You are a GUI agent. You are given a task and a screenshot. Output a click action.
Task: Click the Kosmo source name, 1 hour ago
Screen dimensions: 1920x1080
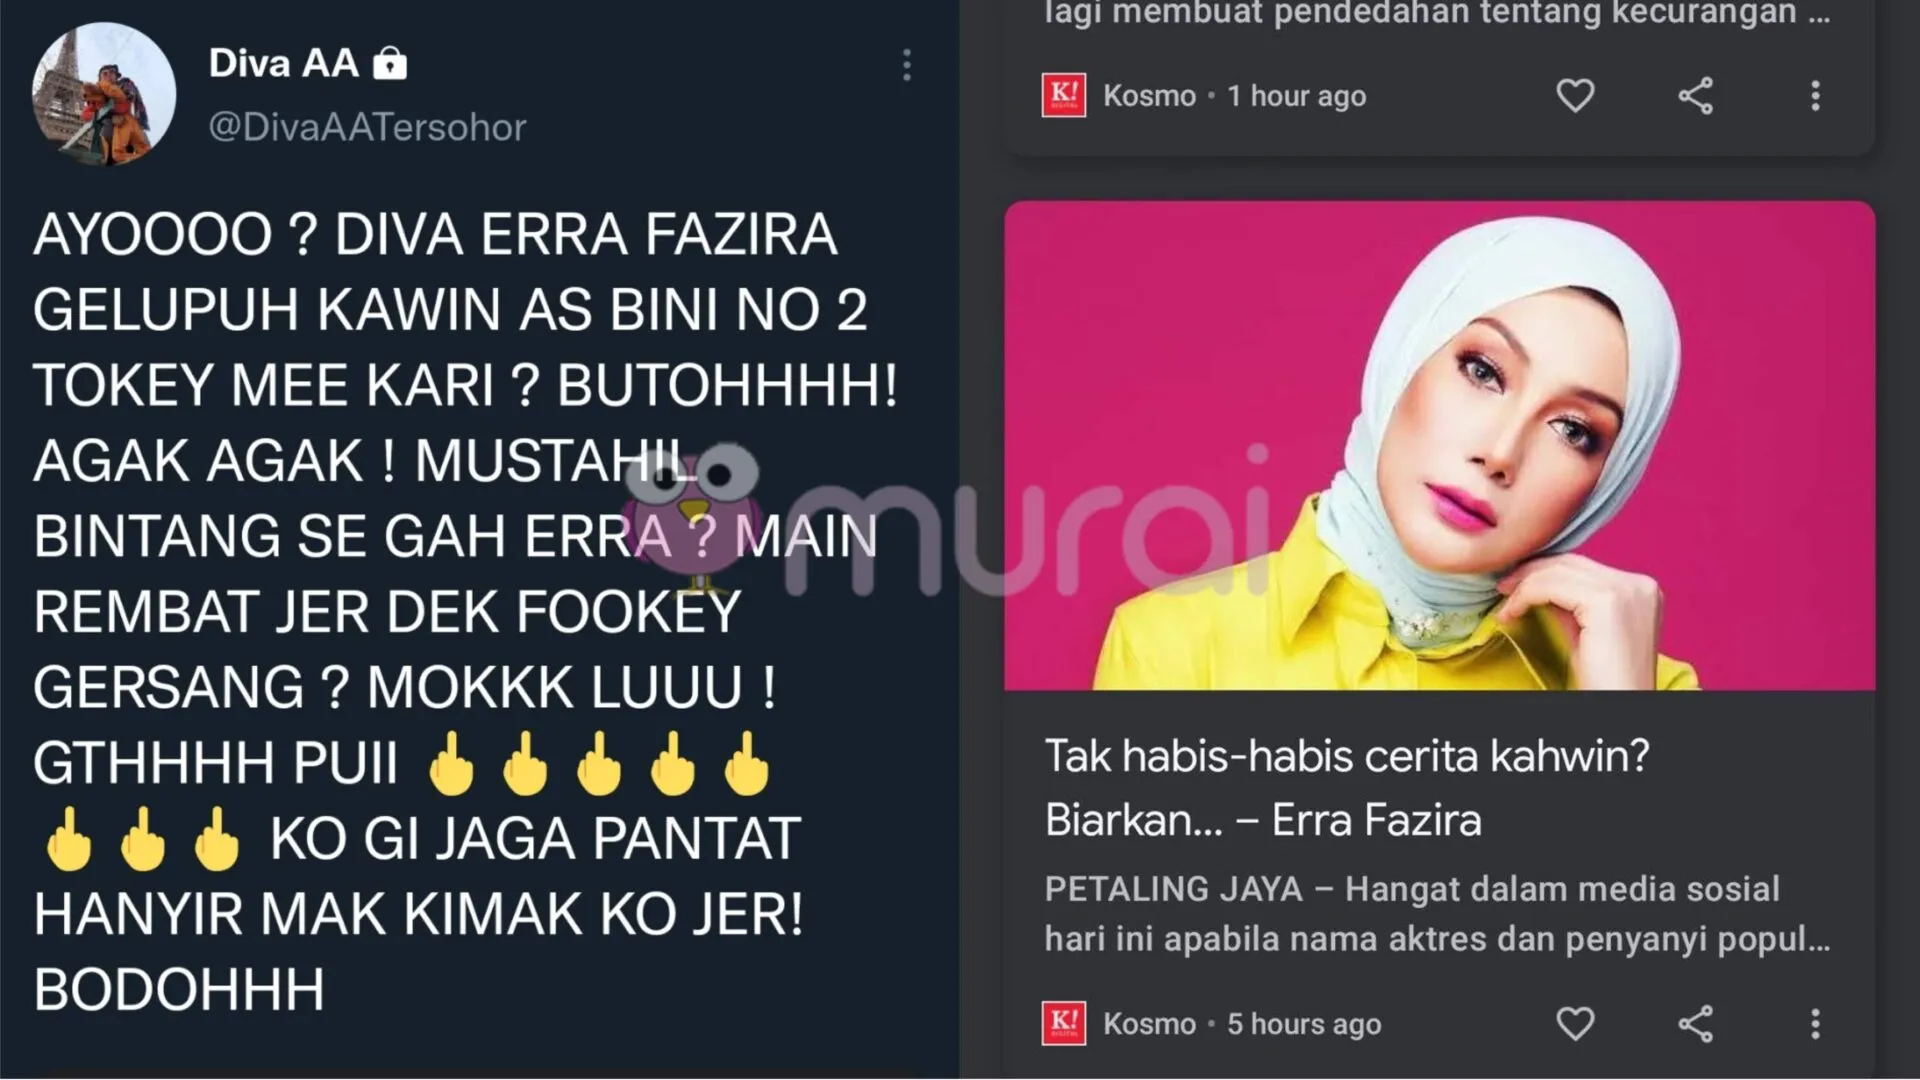1149,96
